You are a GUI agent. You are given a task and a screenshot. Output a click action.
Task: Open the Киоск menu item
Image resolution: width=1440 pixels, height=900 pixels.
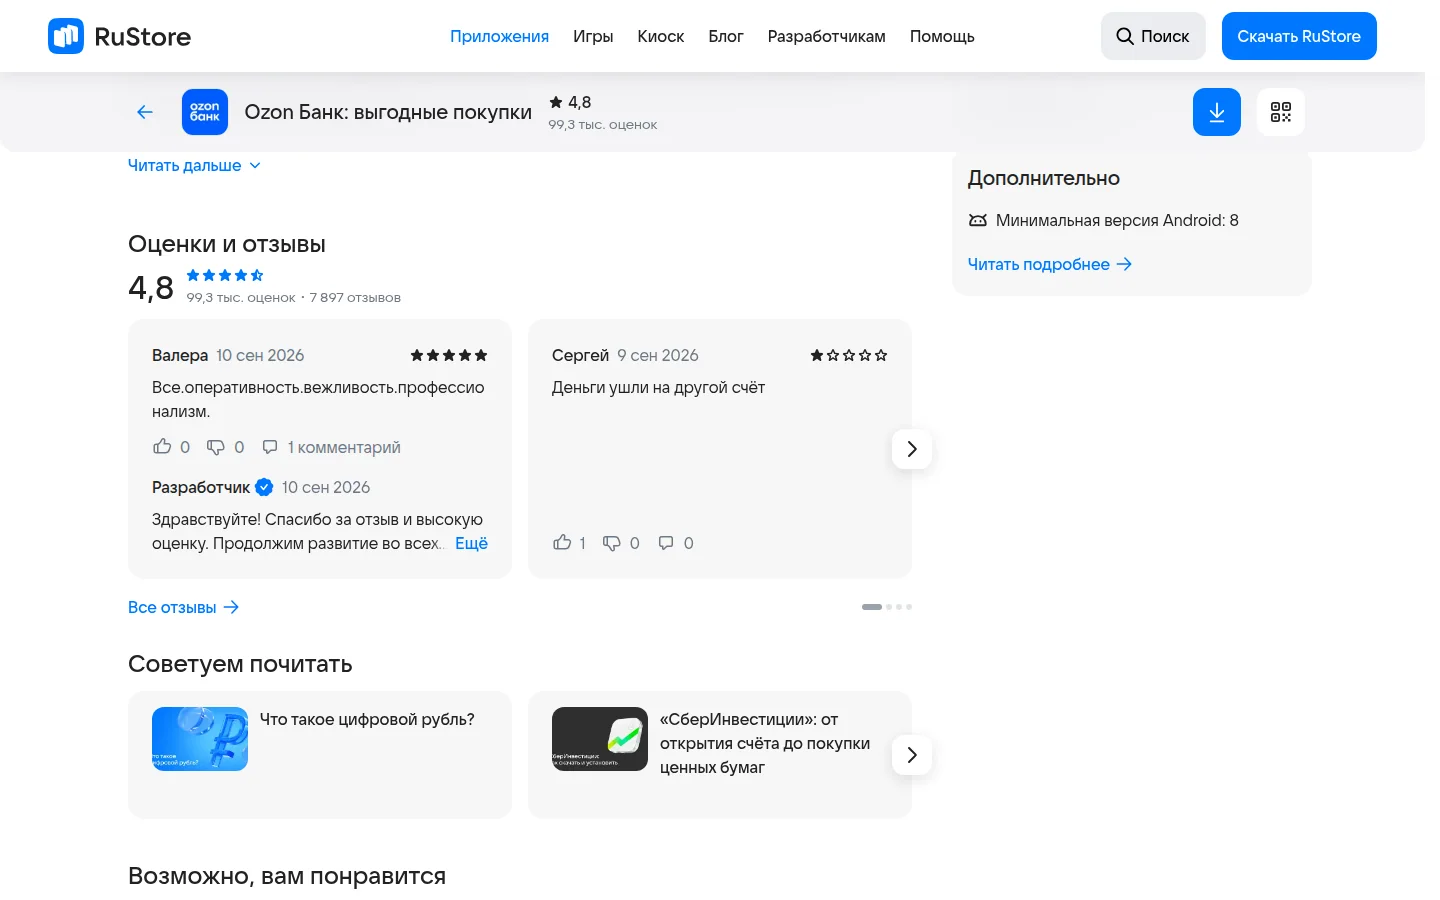pyautogui.click(x=661, y=36)
